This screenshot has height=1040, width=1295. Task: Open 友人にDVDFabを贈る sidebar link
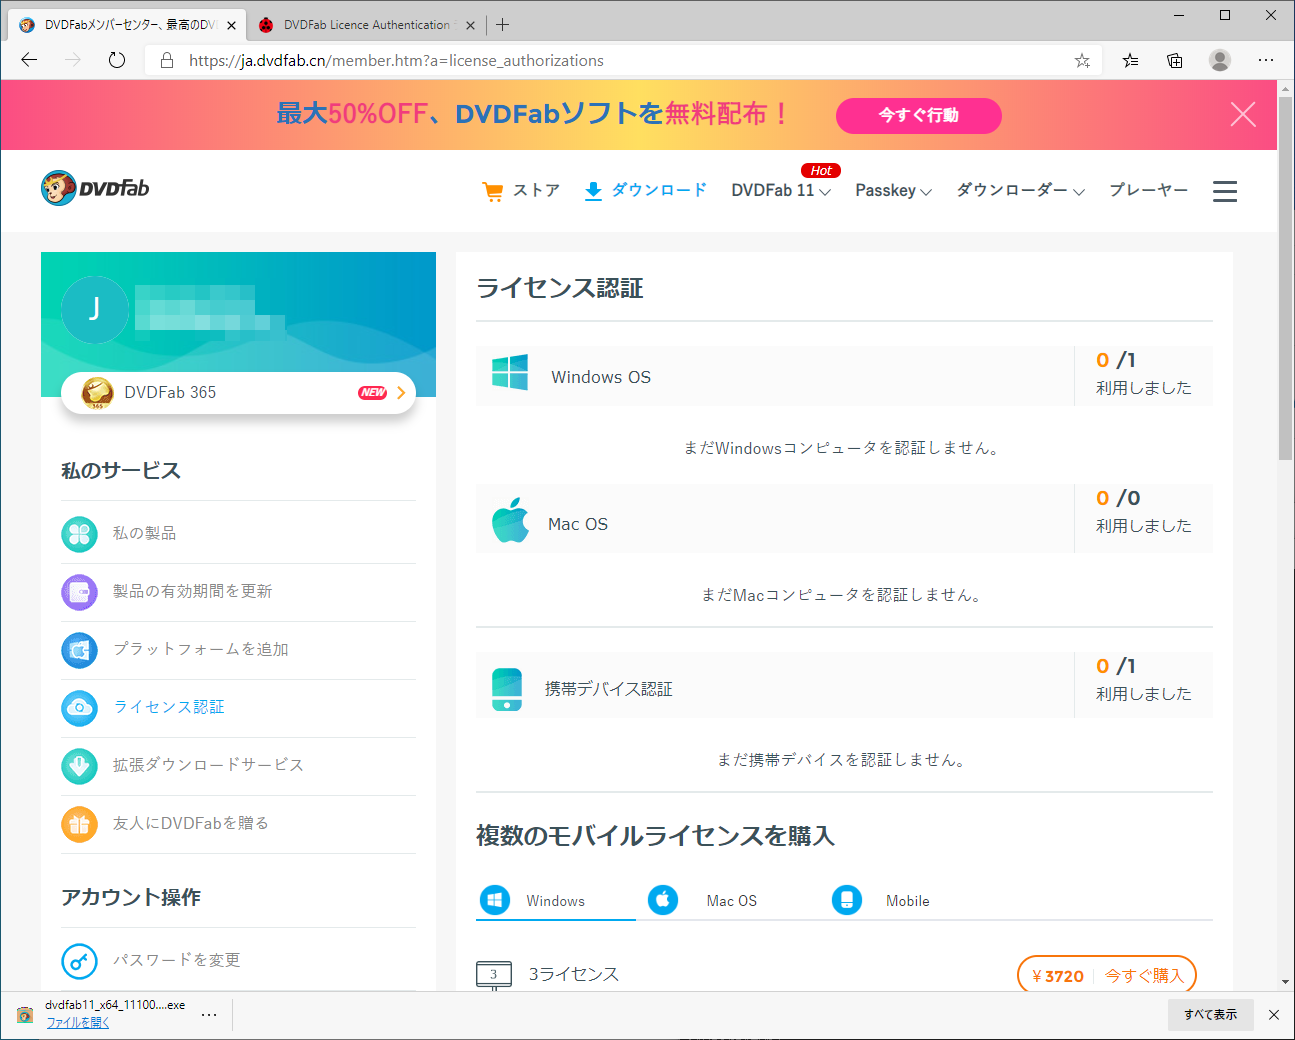click(x=191, y=824)
